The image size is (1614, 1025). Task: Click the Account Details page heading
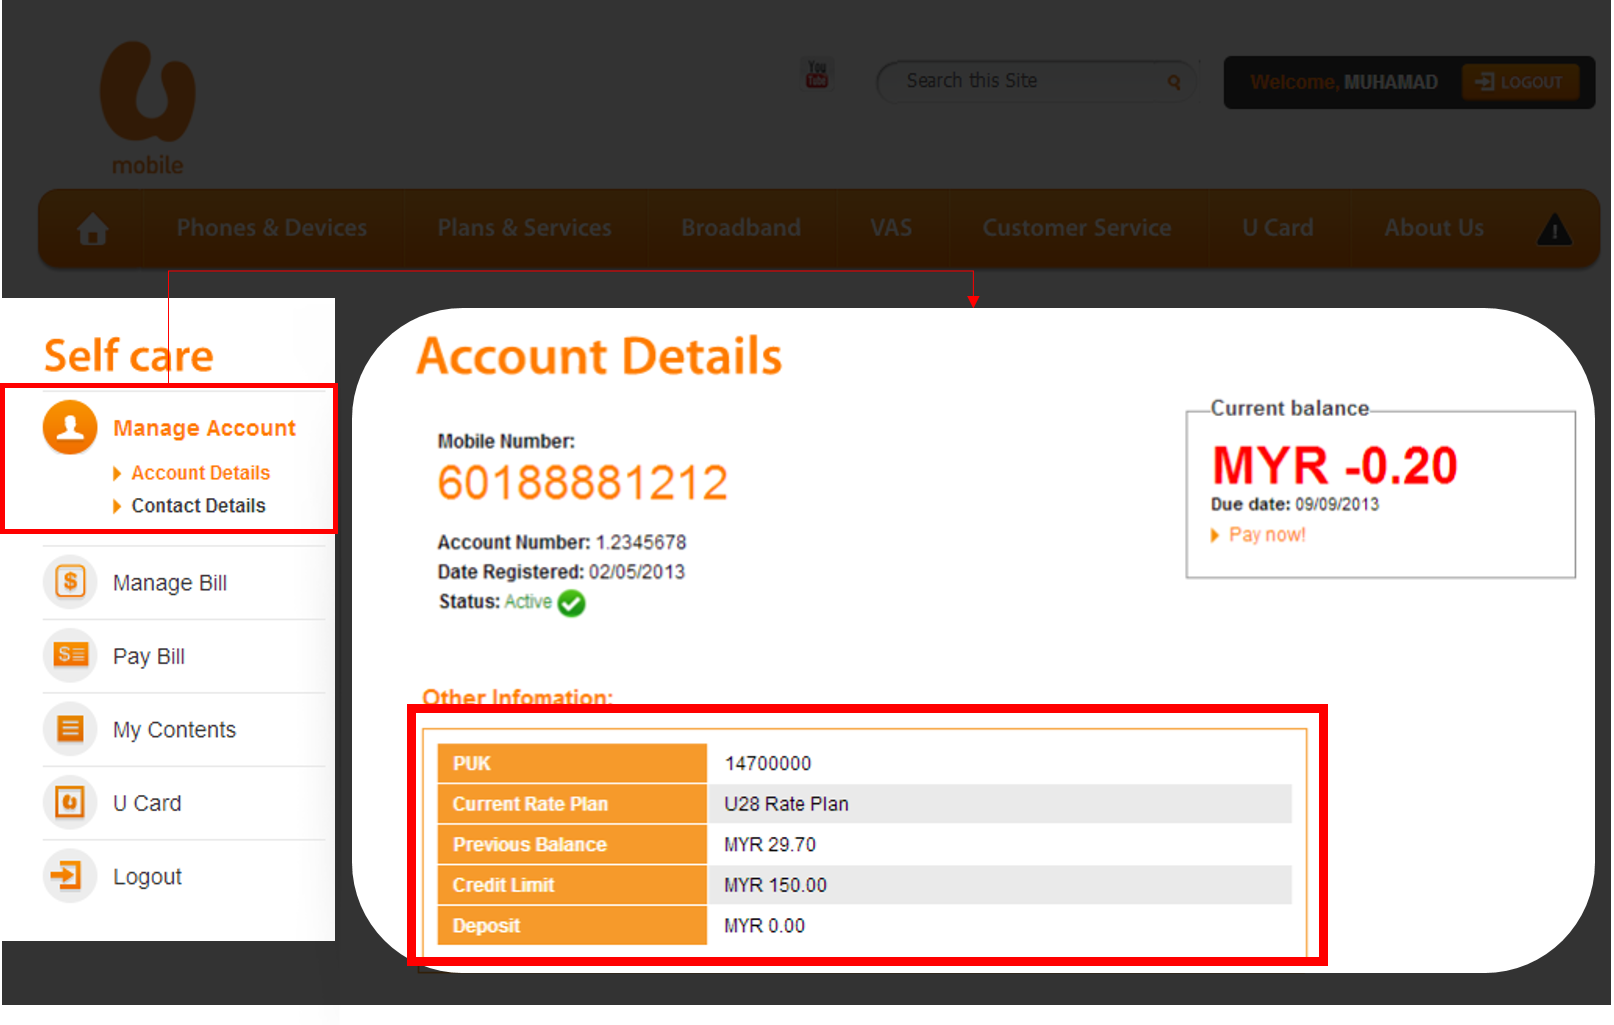(x=599, y=356)
